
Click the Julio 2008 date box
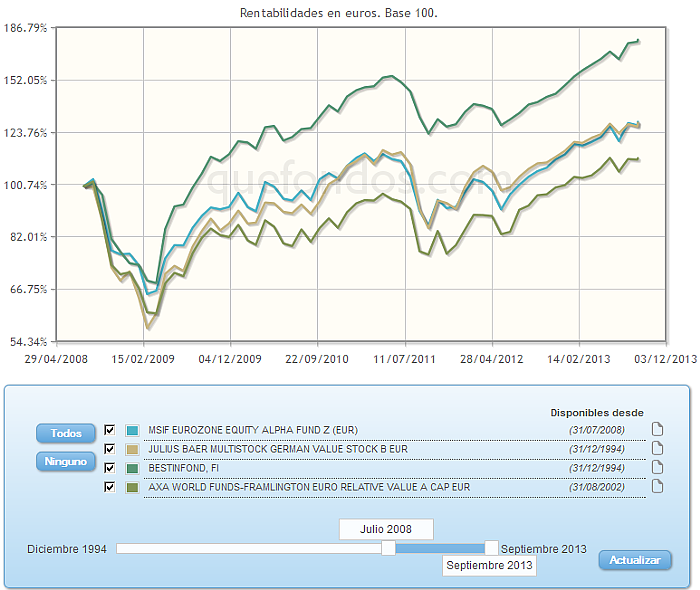pos(386,529)
